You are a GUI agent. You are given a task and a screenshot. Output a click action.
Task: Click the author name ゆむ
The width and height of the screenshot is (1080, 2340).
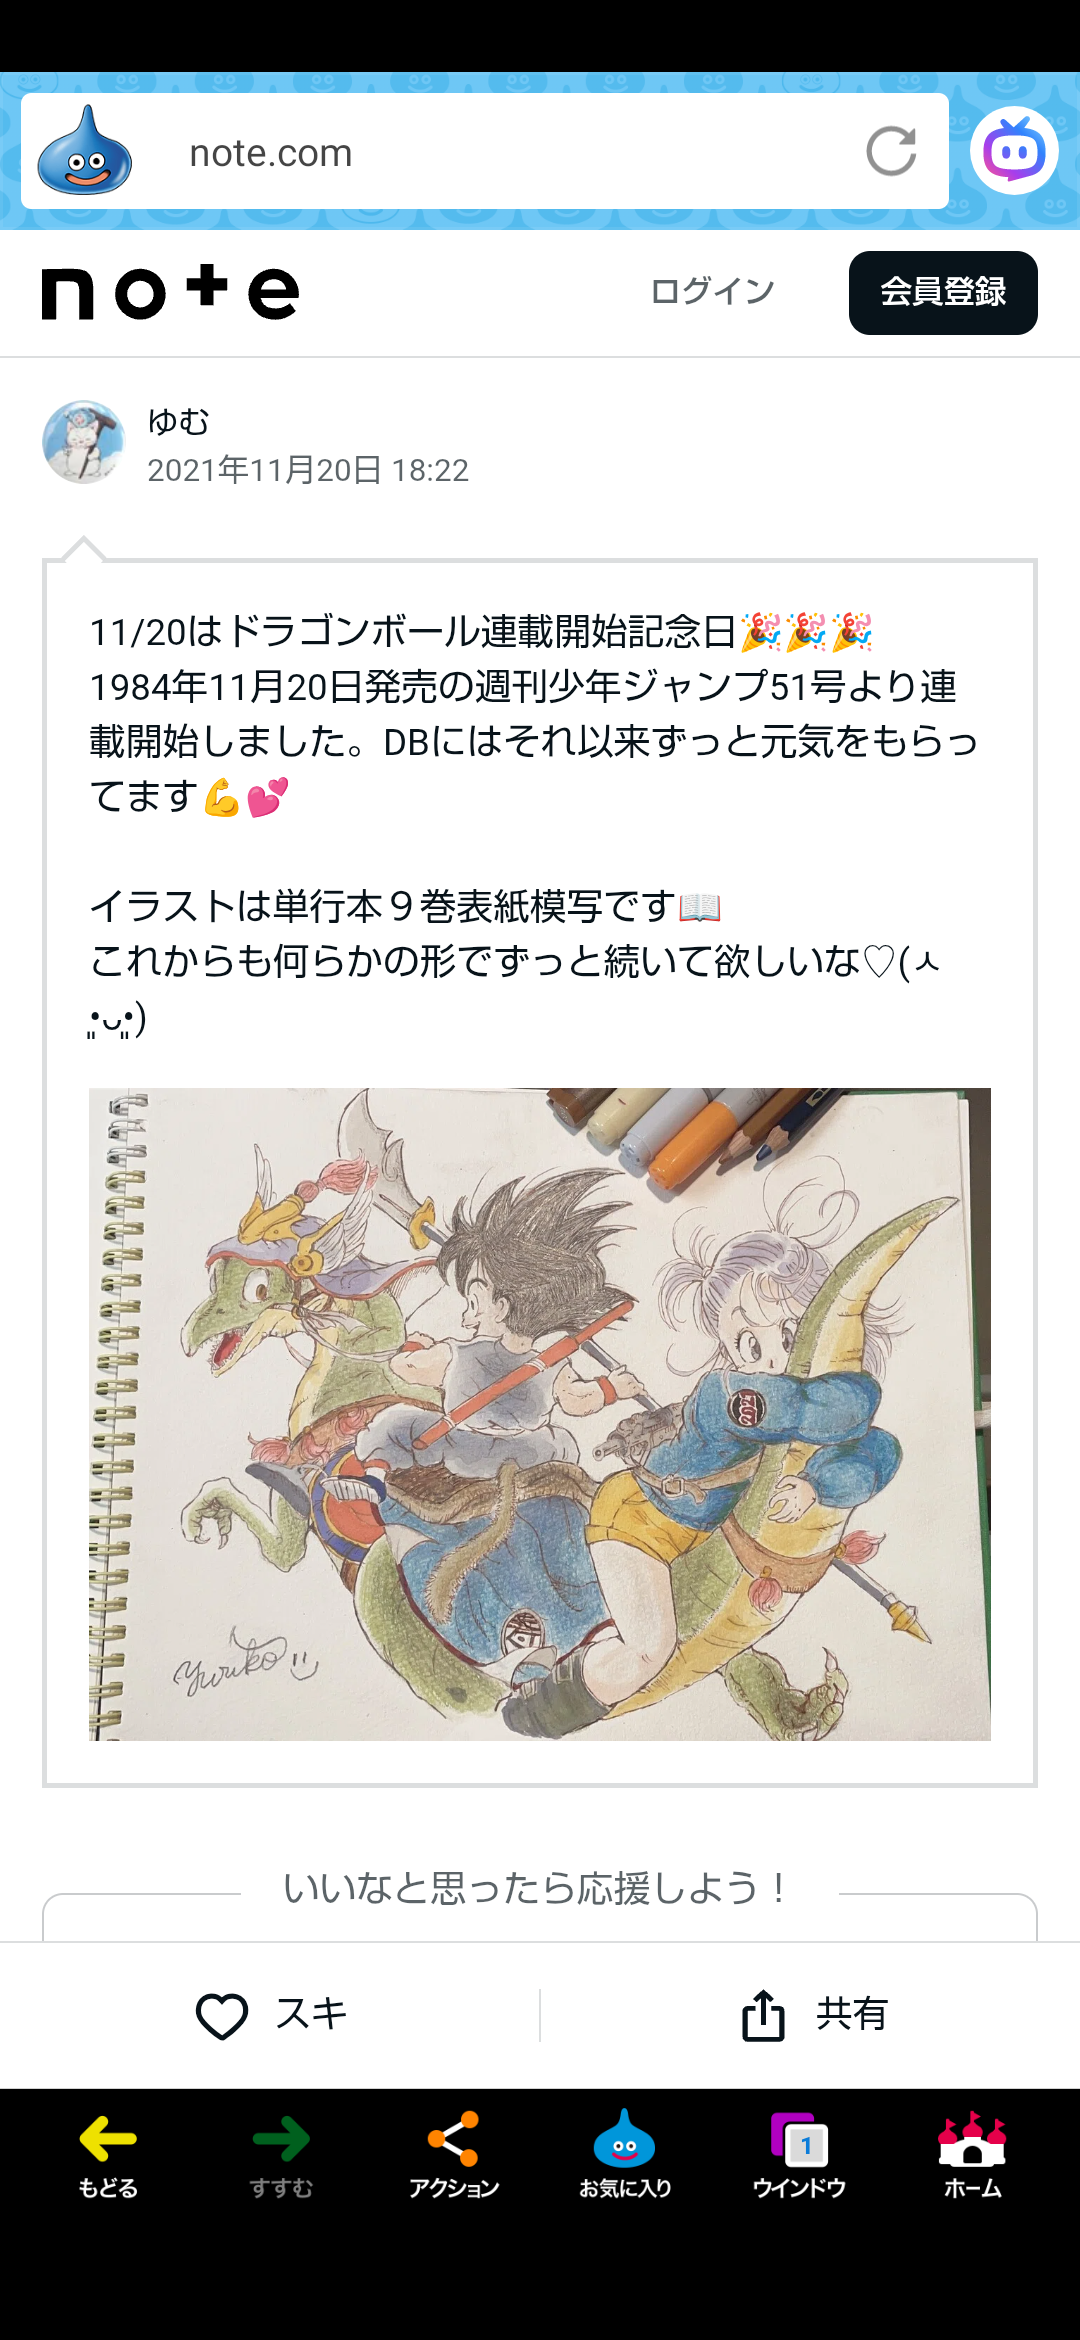tap(178, 422)
